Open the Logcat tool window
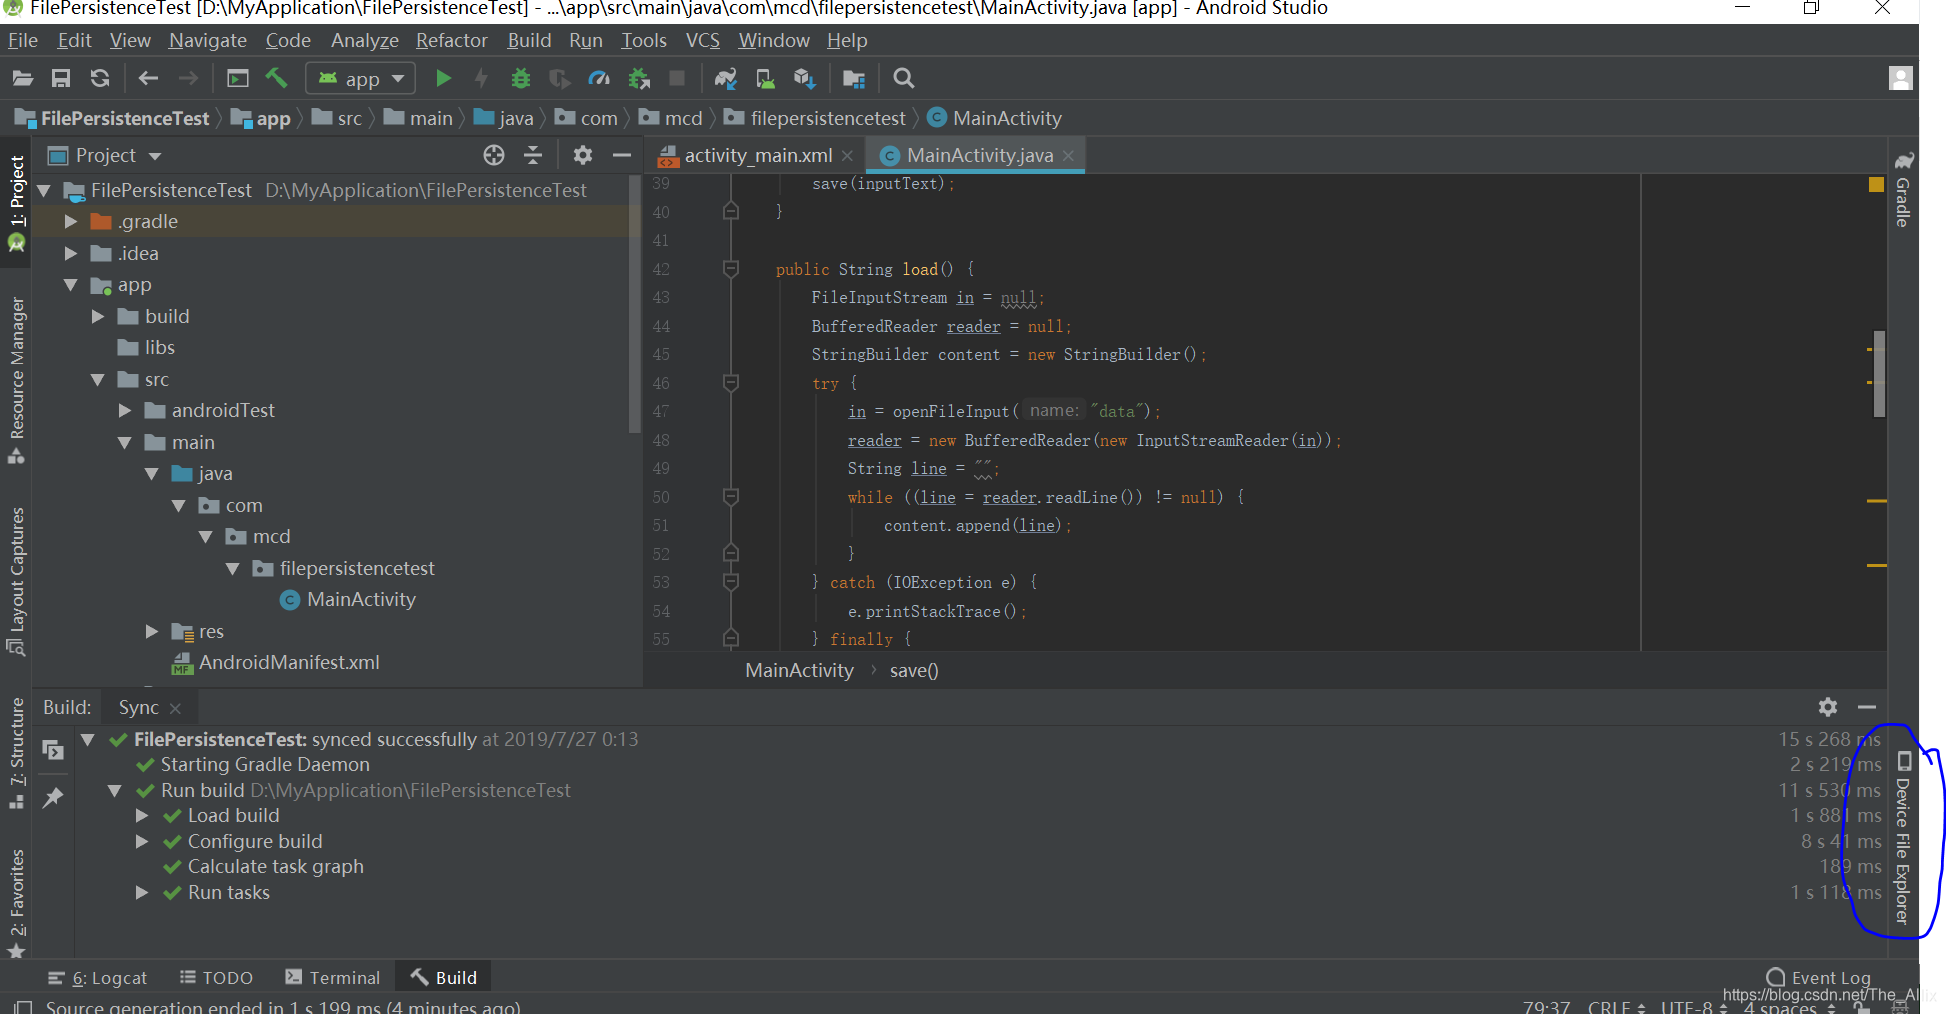Viewport: 1946px width, 1014px height. pyautogui.click(x=98, y=977)
